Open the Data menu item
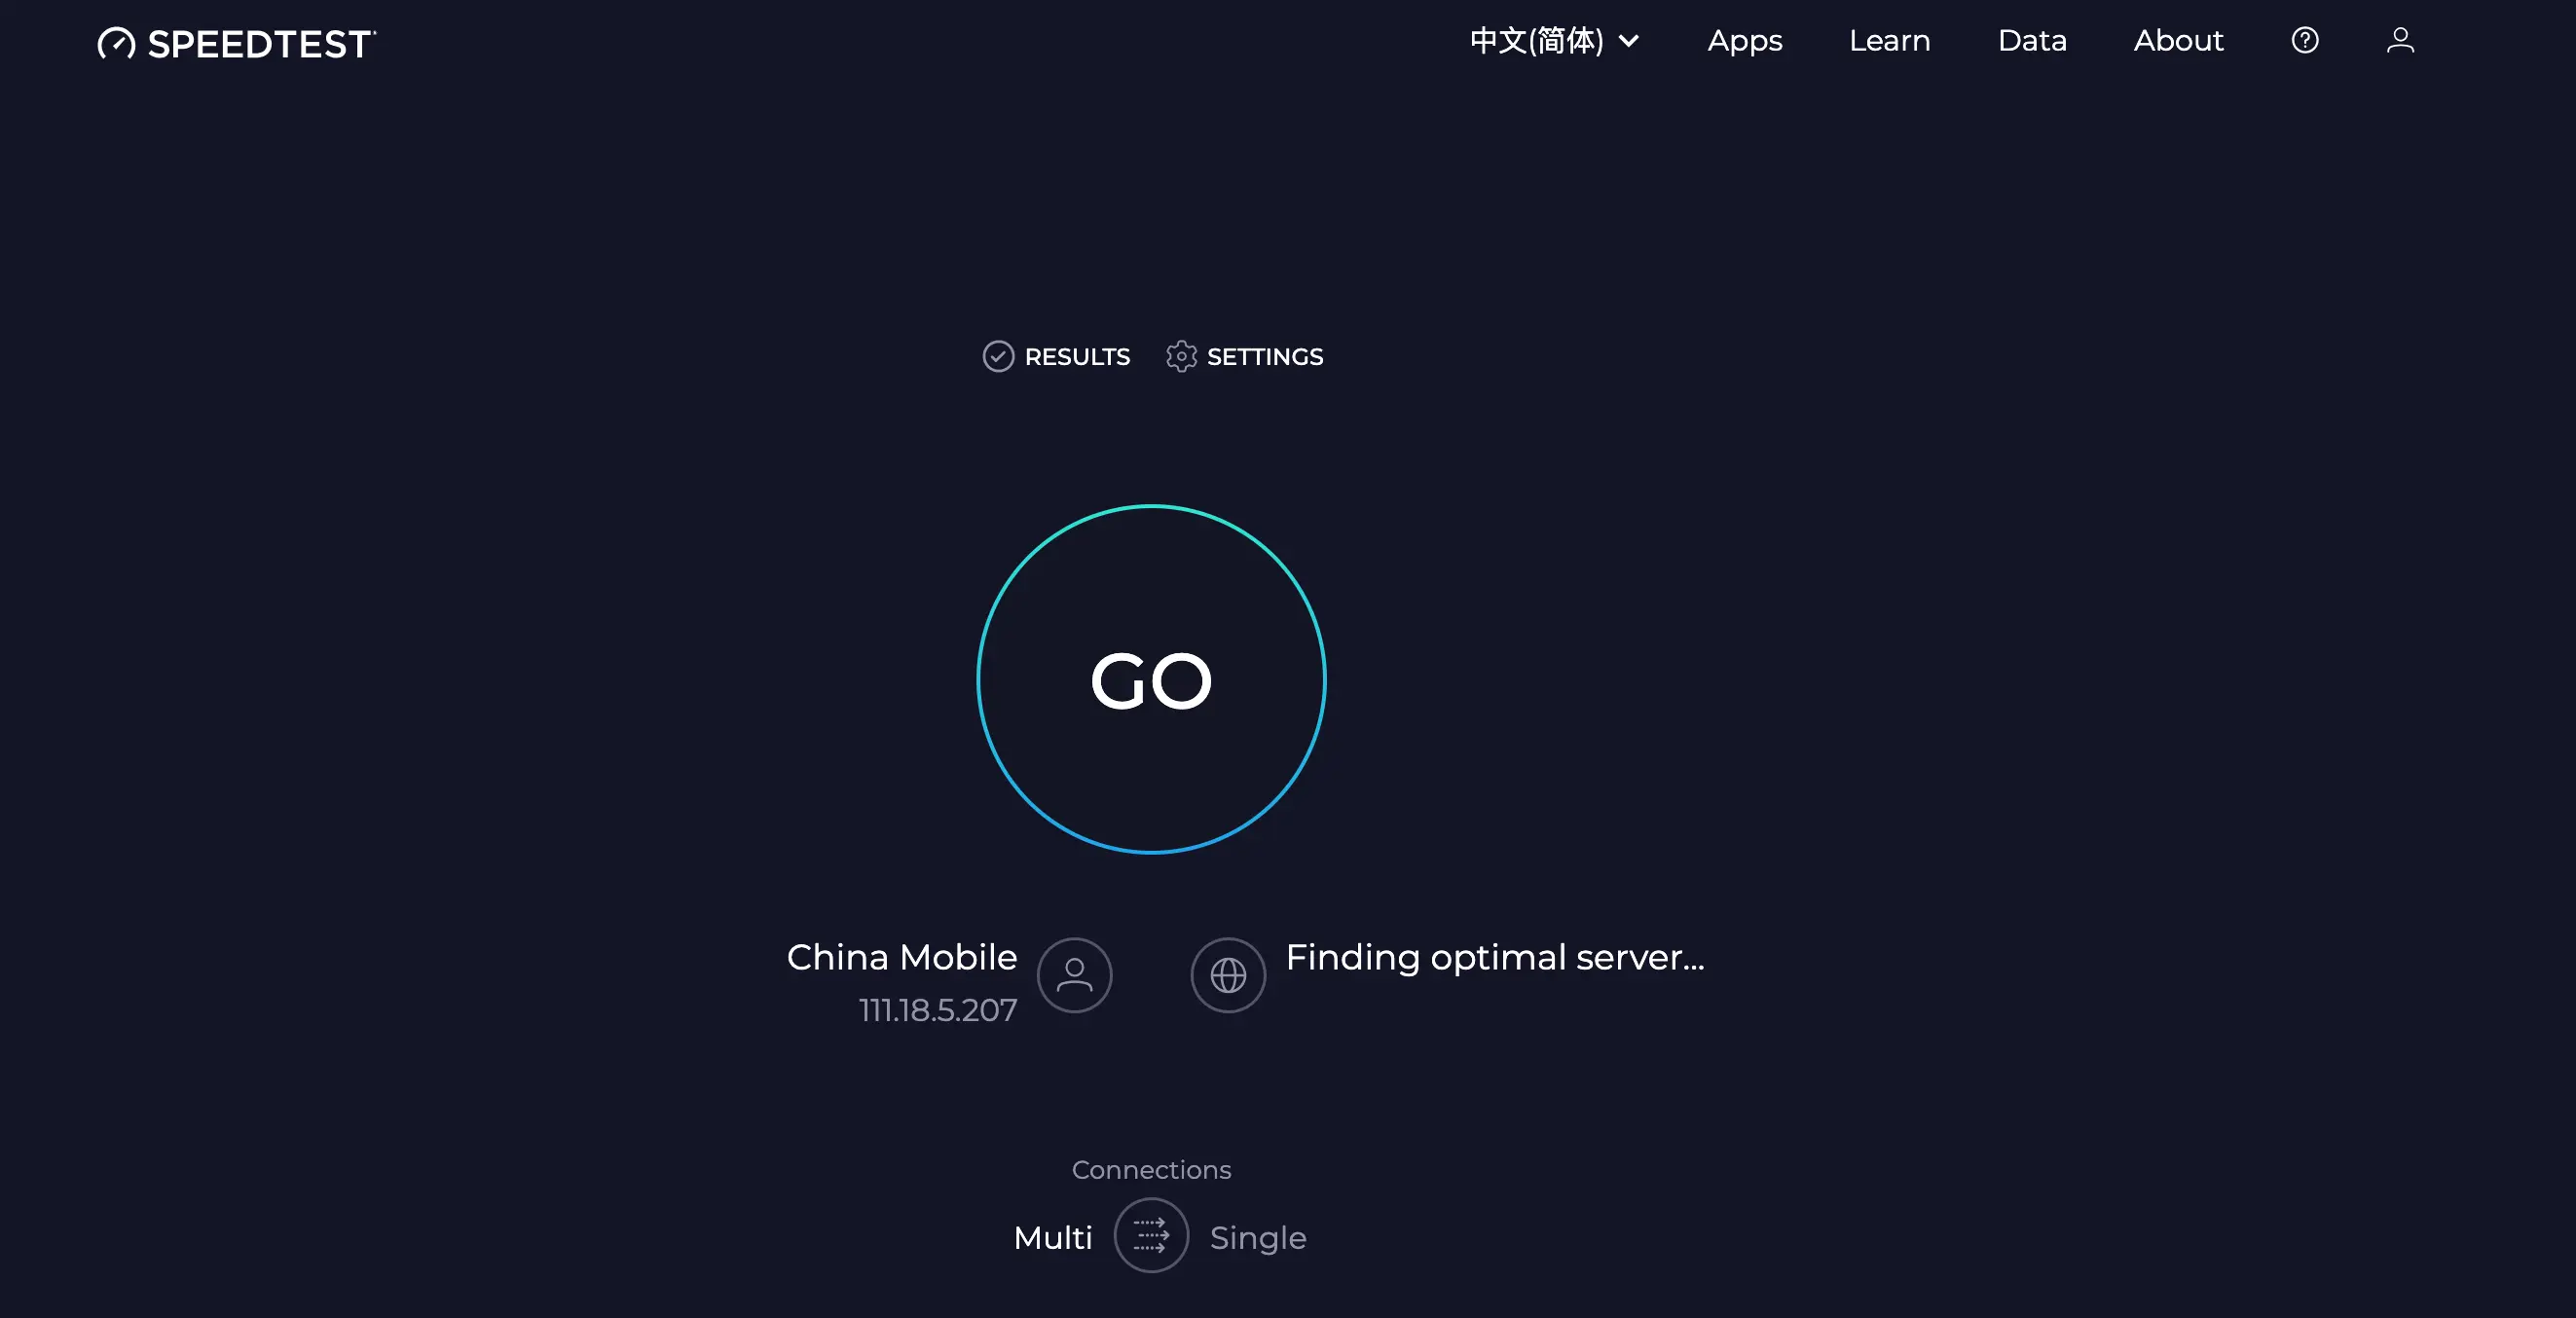The image size is (2576, 1318). point(2031,41)
